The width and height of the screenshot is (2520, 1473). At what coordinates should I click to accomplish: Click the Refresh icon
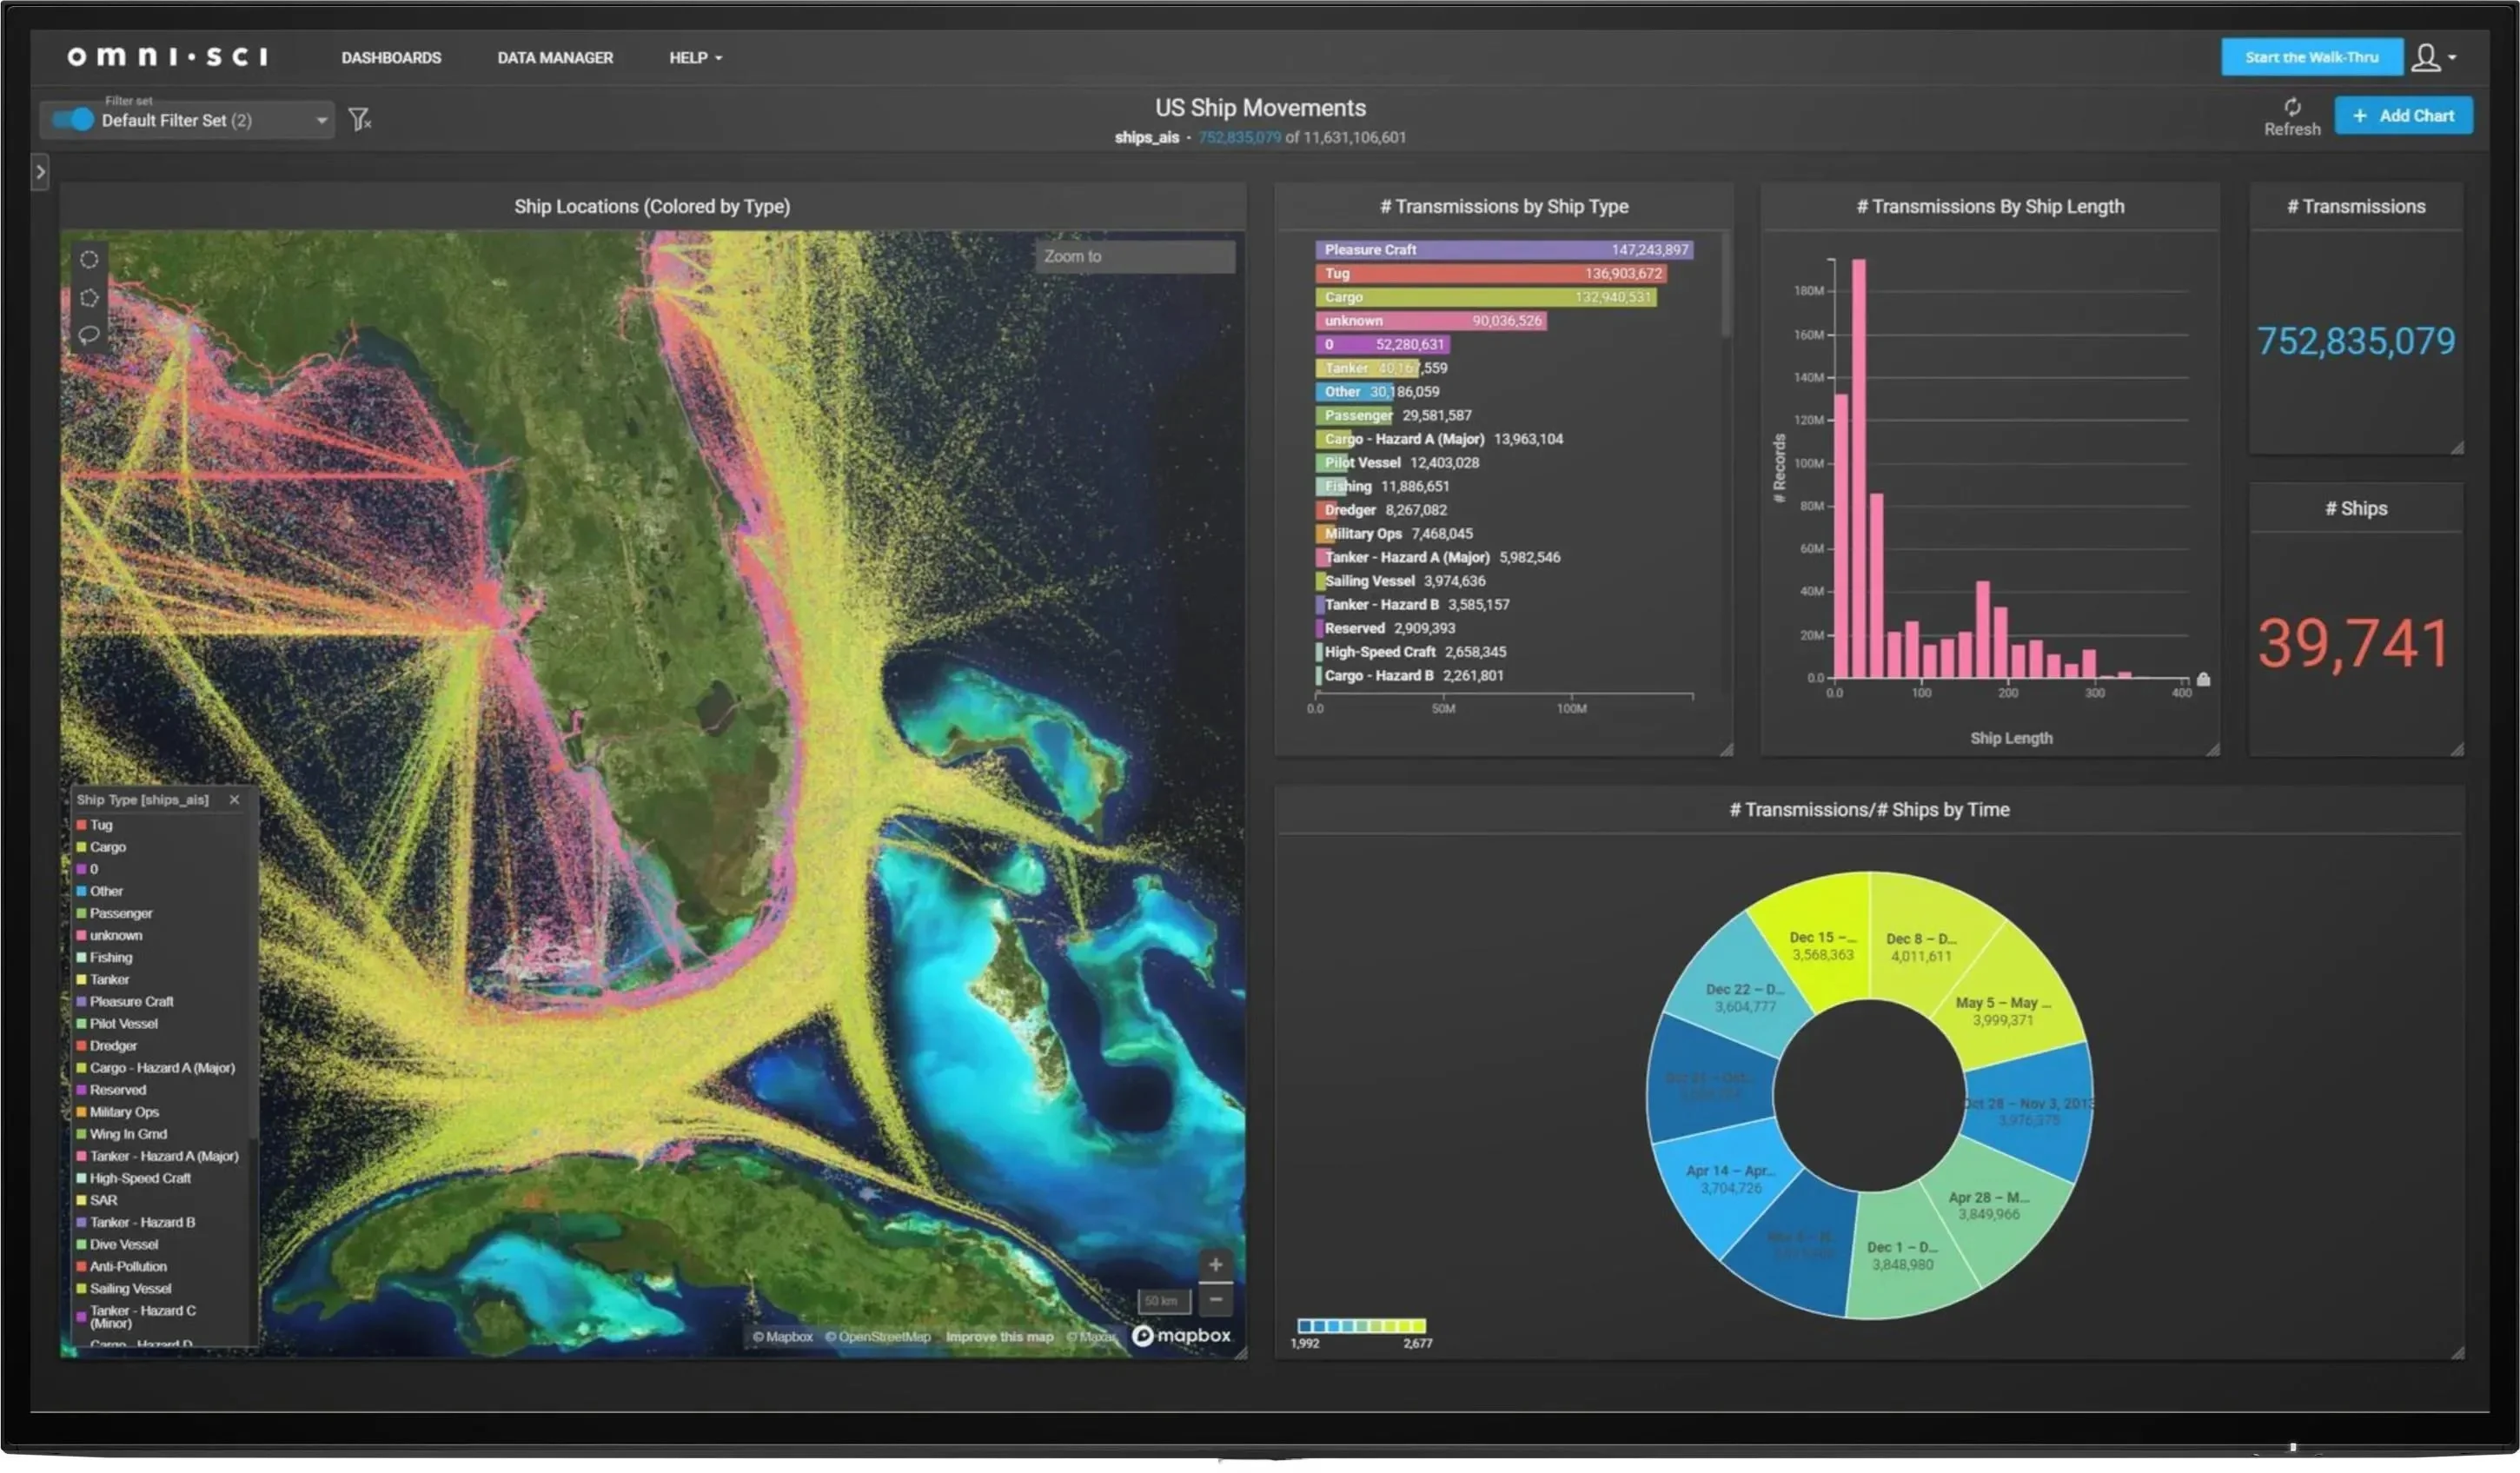[x=2292, y=107]
